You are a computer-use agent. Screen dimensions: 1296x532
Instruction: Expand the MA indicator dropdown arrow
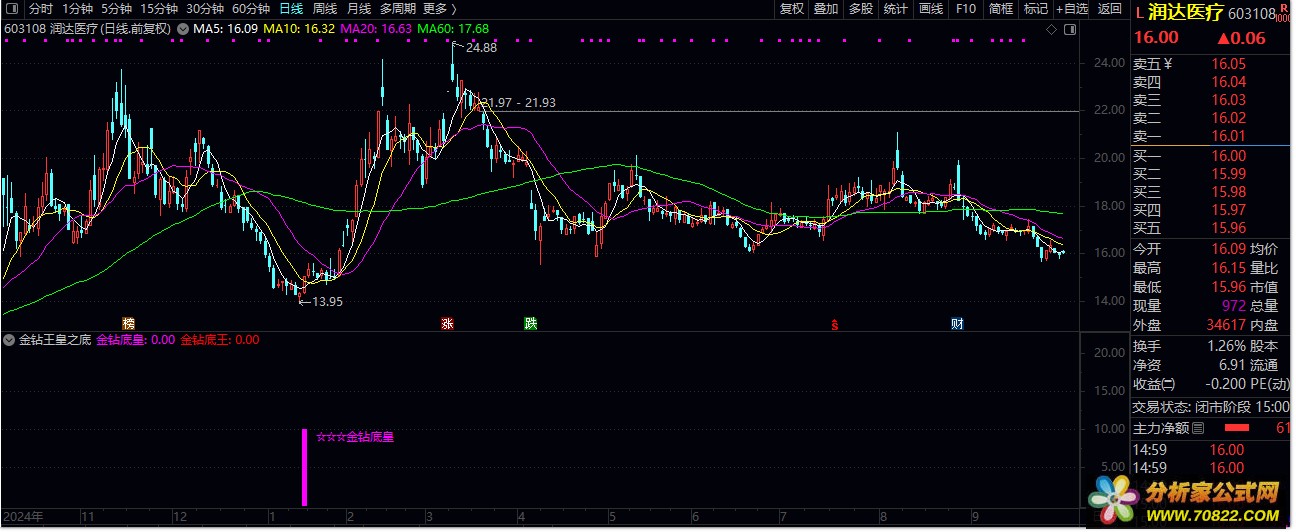coord(181,30)
